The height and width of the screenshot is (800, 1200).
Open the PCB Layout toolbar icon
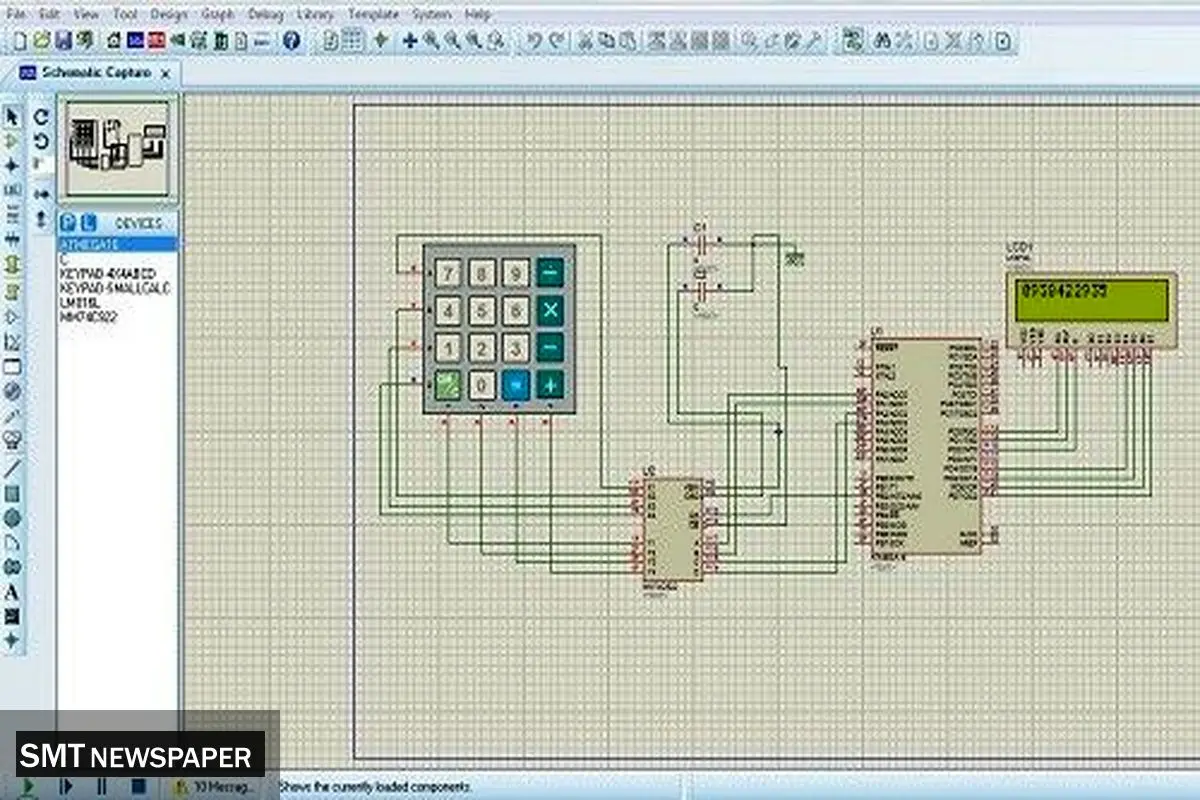click(156, 41)
